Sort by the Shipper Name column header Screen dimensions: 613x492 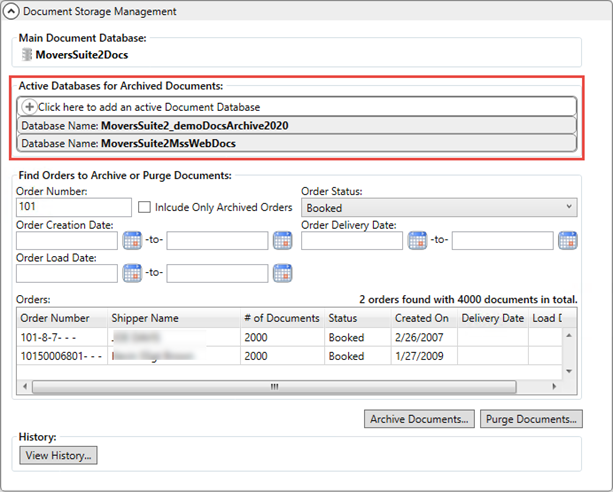tap(172, 318)
